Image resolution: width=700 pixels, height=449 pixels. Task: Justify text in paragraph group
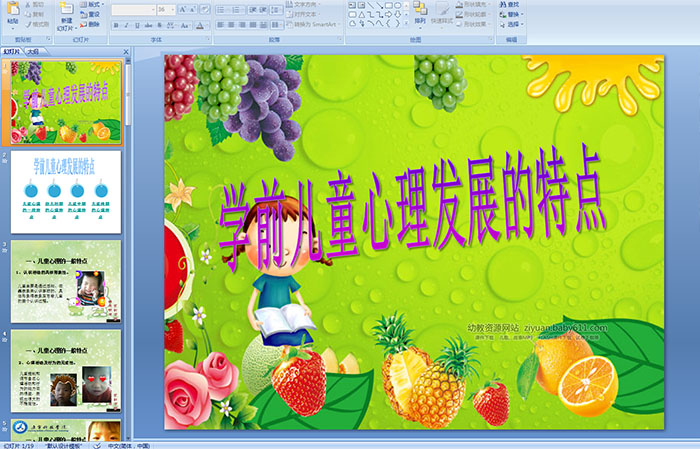(253, 25)
